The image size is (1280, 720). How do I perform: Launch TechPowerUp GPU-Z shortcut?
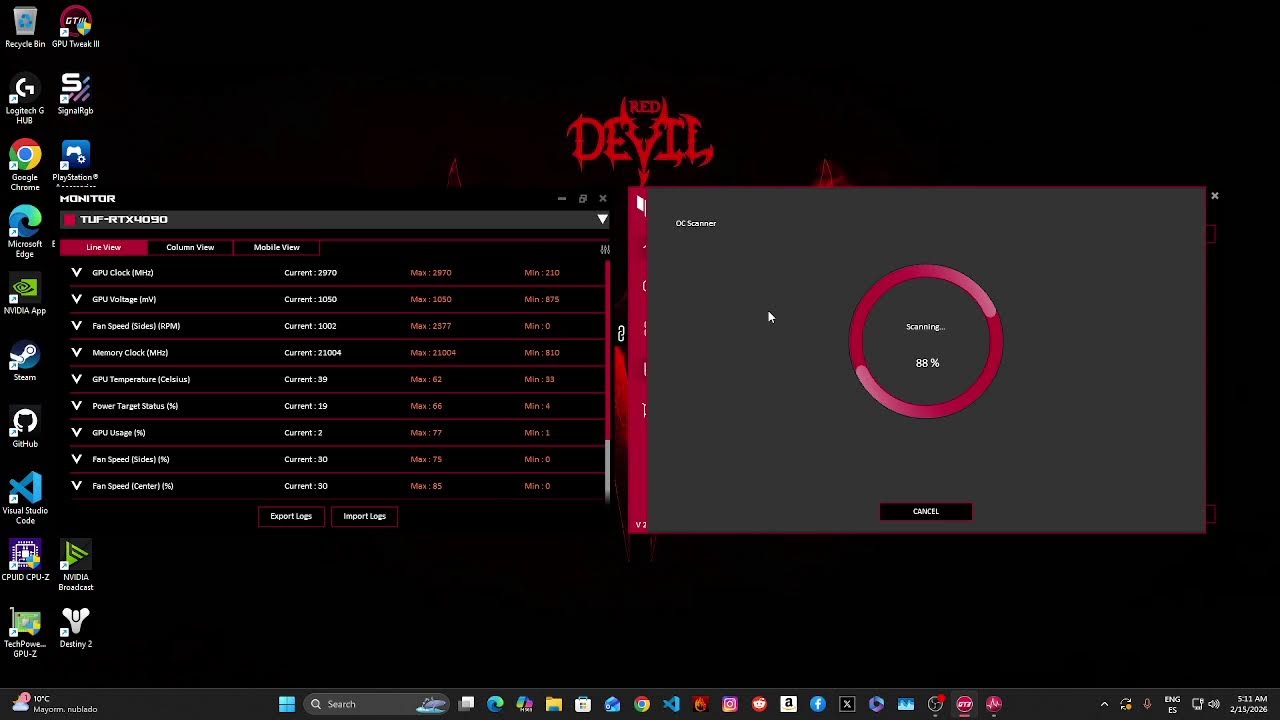click(x=25, y=634)
